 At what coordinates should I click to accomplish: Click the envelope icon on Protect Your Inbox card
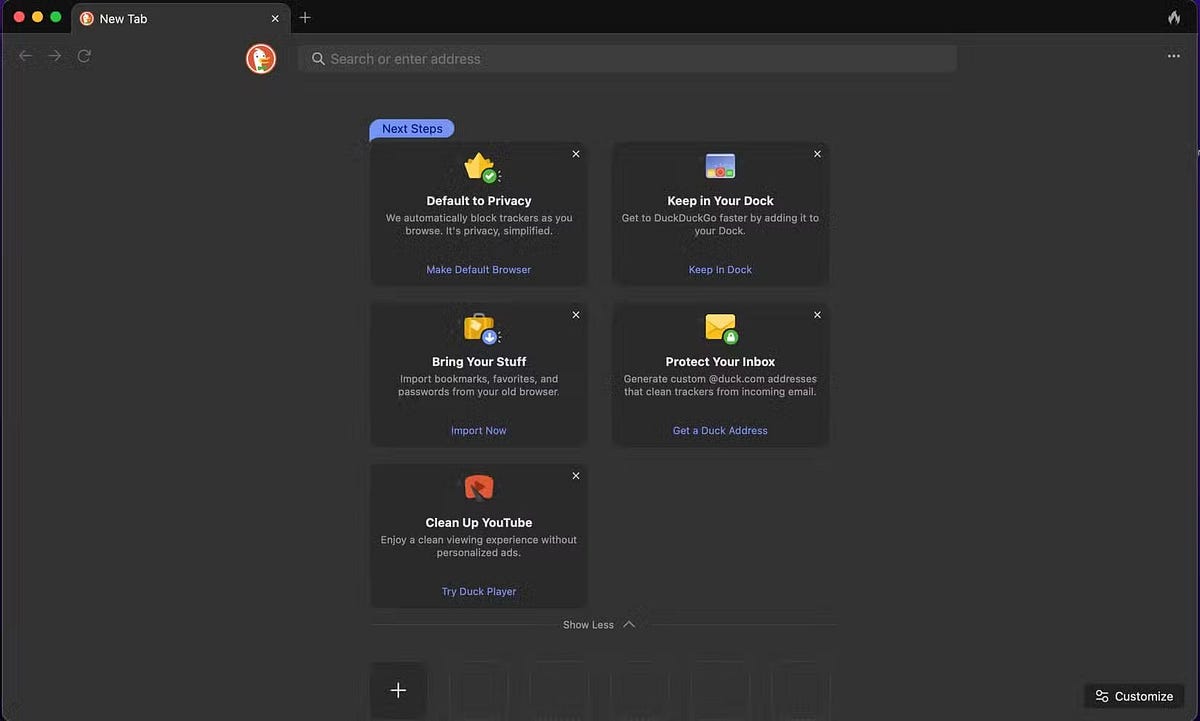coord(720,327)
